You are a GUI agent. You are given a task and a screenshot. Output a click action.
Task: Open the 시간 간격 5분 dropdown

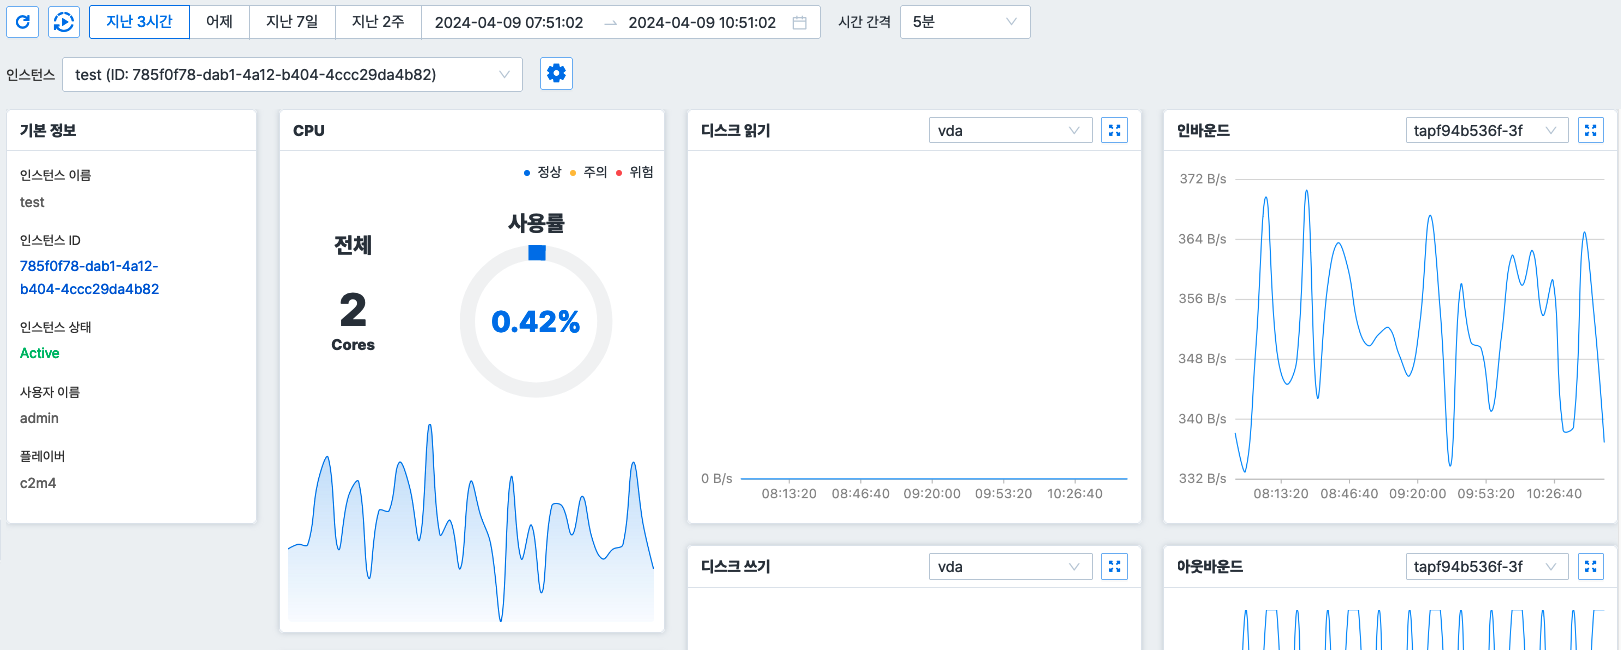964,22
